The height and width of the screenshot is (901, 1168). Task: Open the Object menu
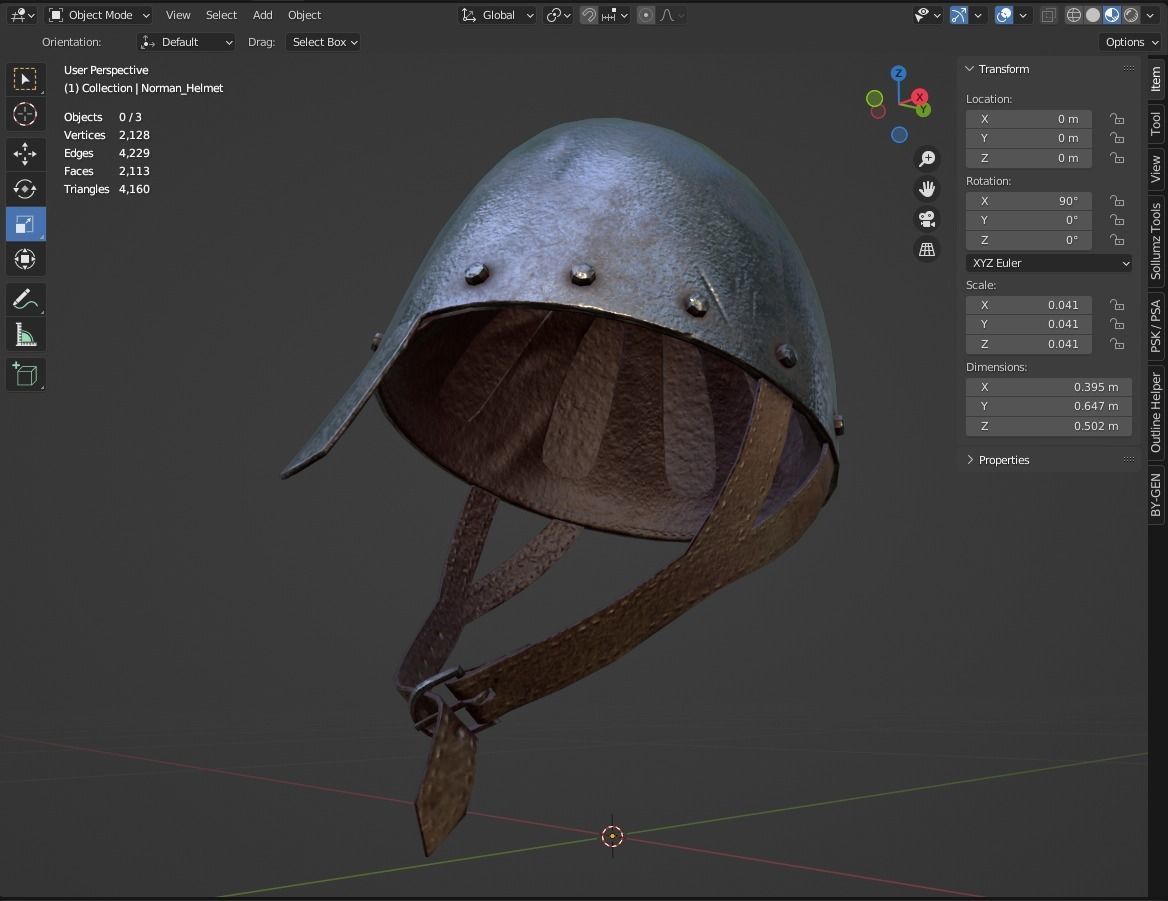[305, 15]
